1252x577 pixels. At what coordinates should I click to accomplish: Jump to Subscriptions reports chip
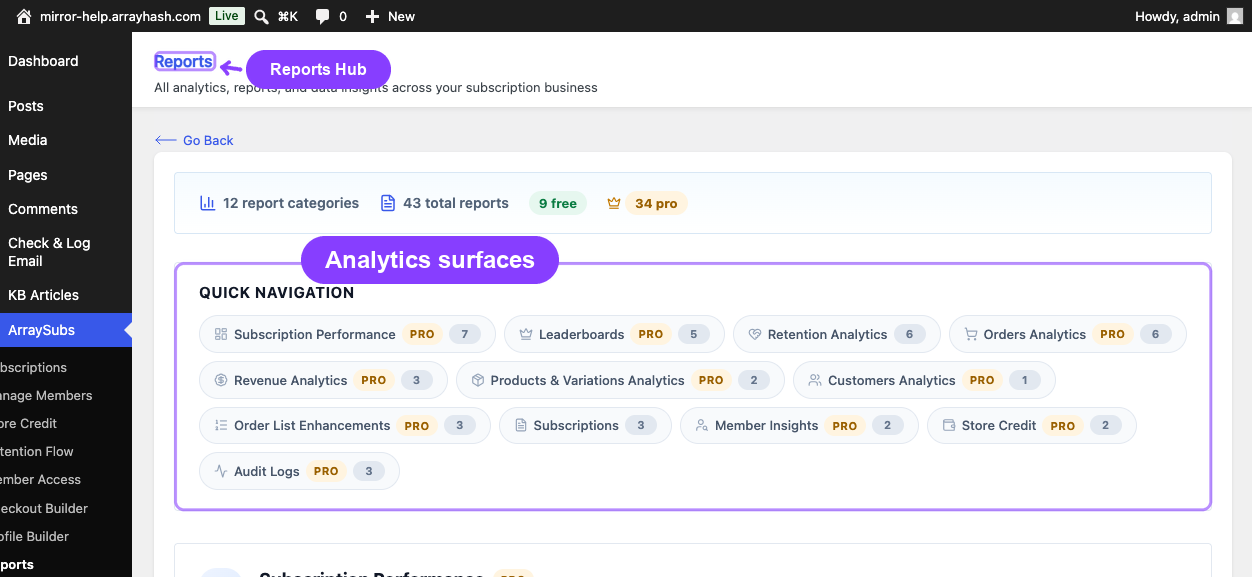[585, 425]
